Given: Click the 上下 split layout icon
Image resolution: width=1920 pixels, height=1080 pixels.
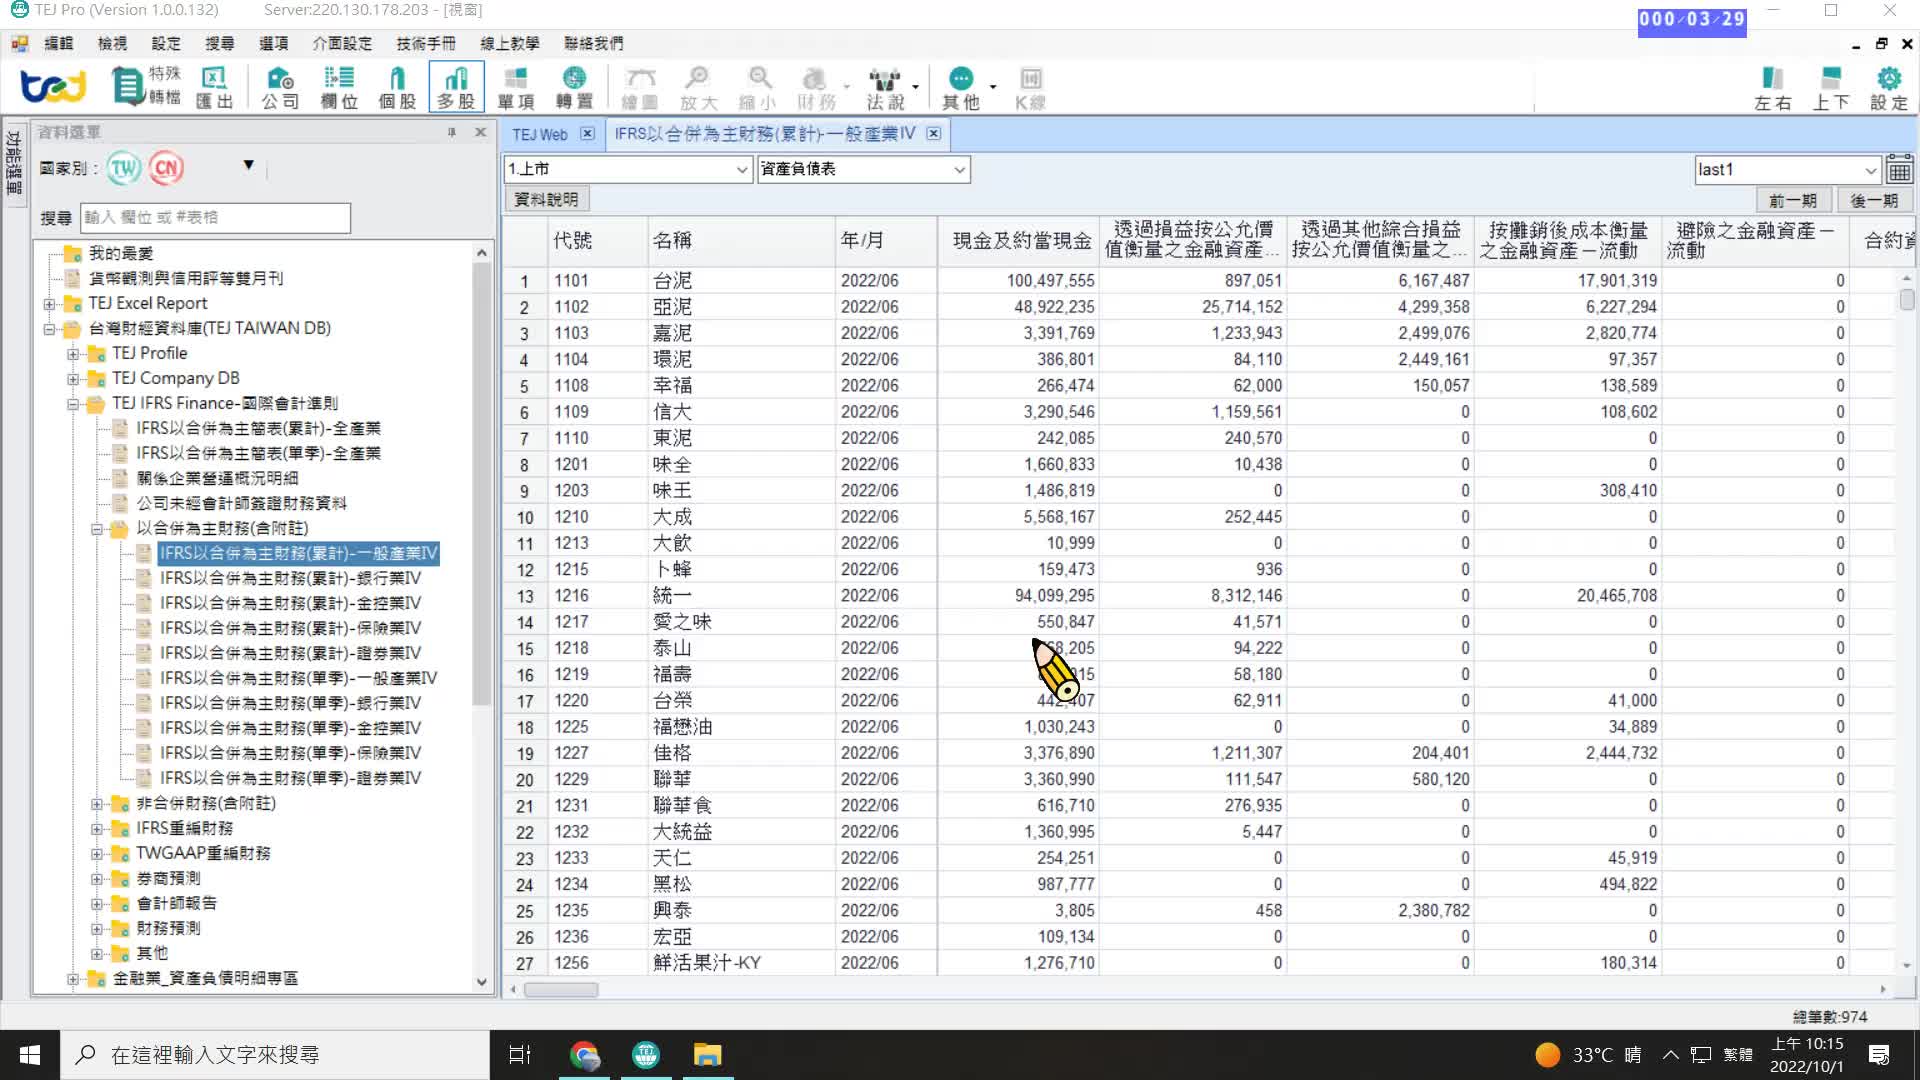Looking at the screenshot, I should tap(1831, 88).
